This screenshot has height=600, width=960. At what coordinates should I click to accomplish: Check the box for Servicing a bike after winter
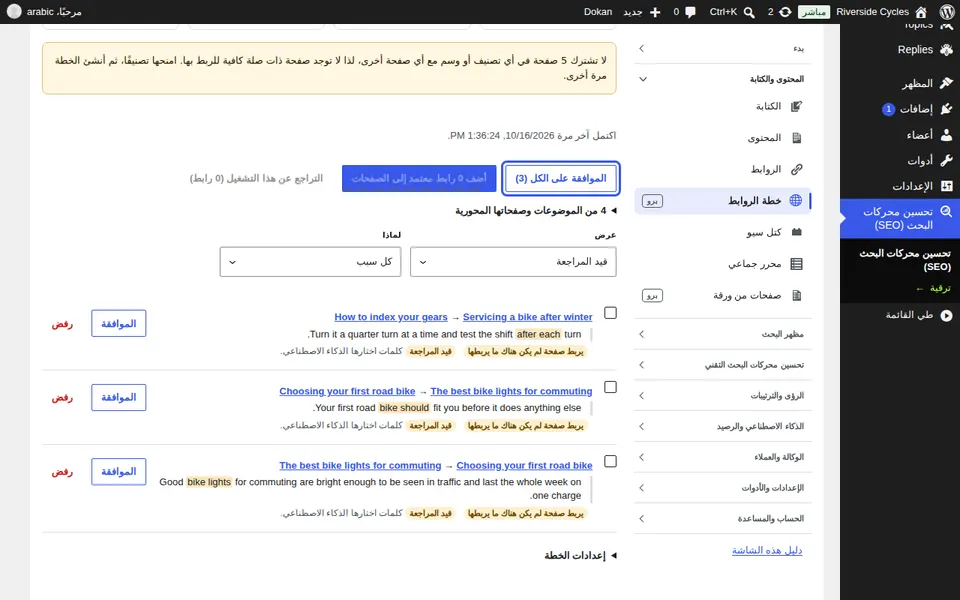click(610, 313)
